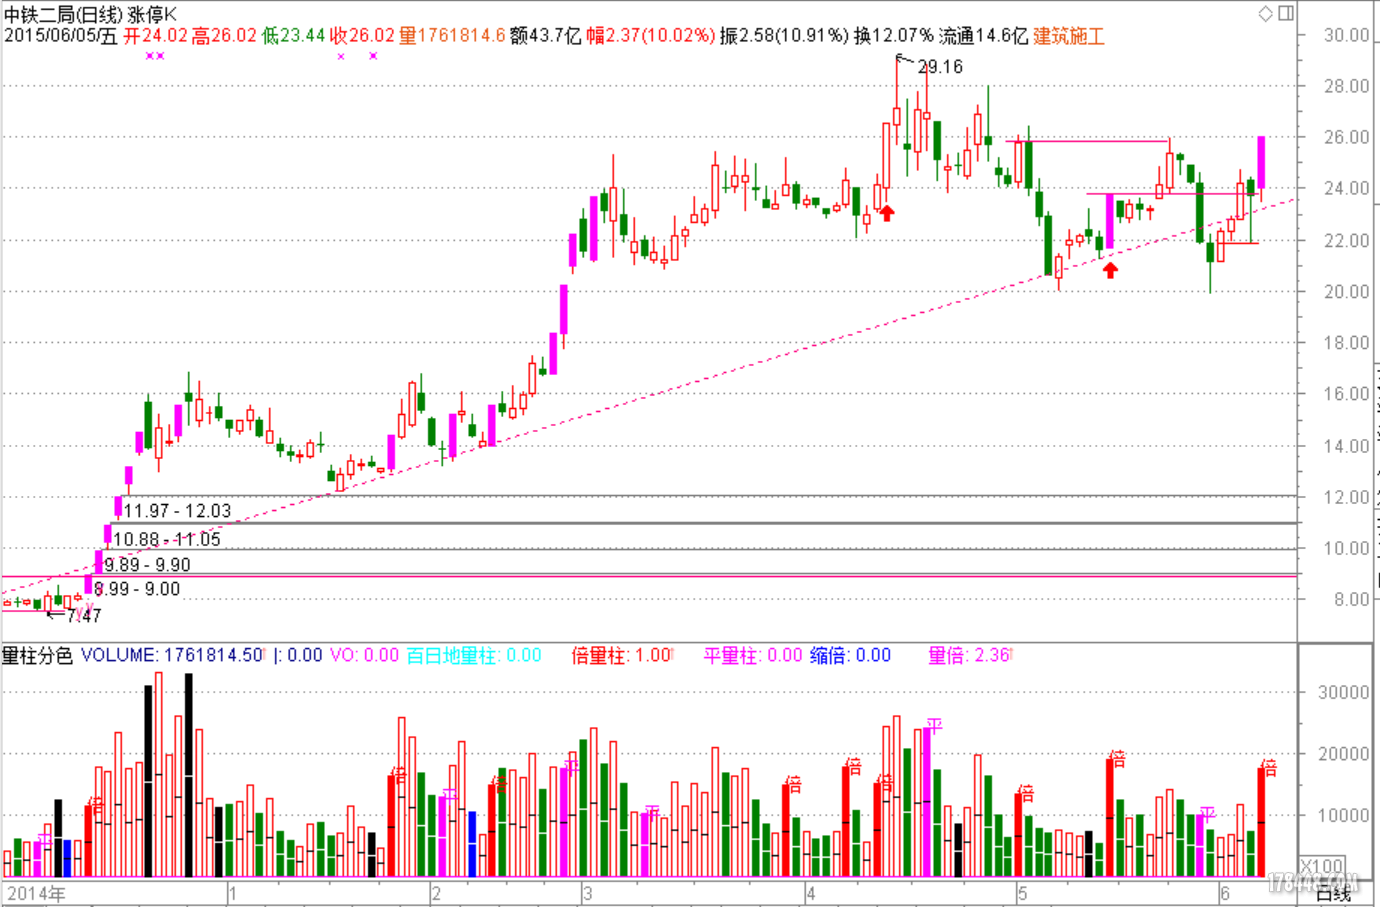
Task: Click month 6 marker on time axis
Action: (x=1225, y=893)
